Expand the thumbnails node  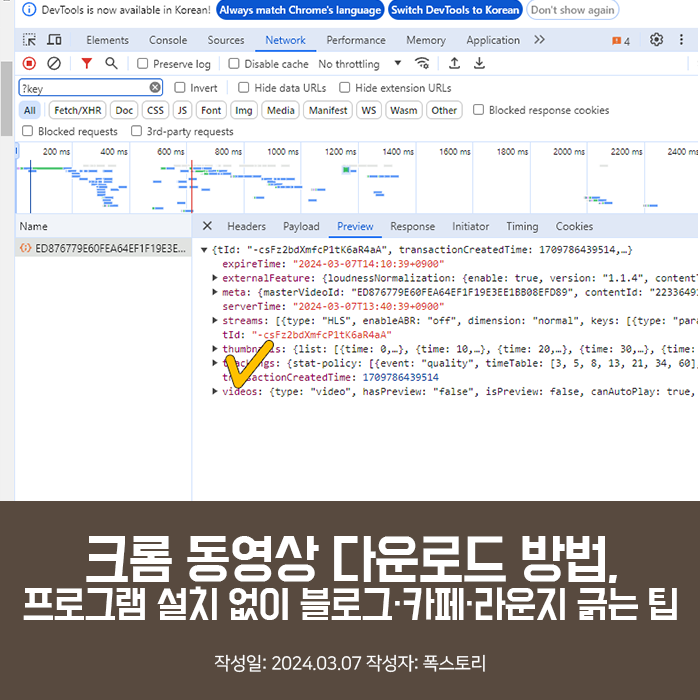pos(215,348)
